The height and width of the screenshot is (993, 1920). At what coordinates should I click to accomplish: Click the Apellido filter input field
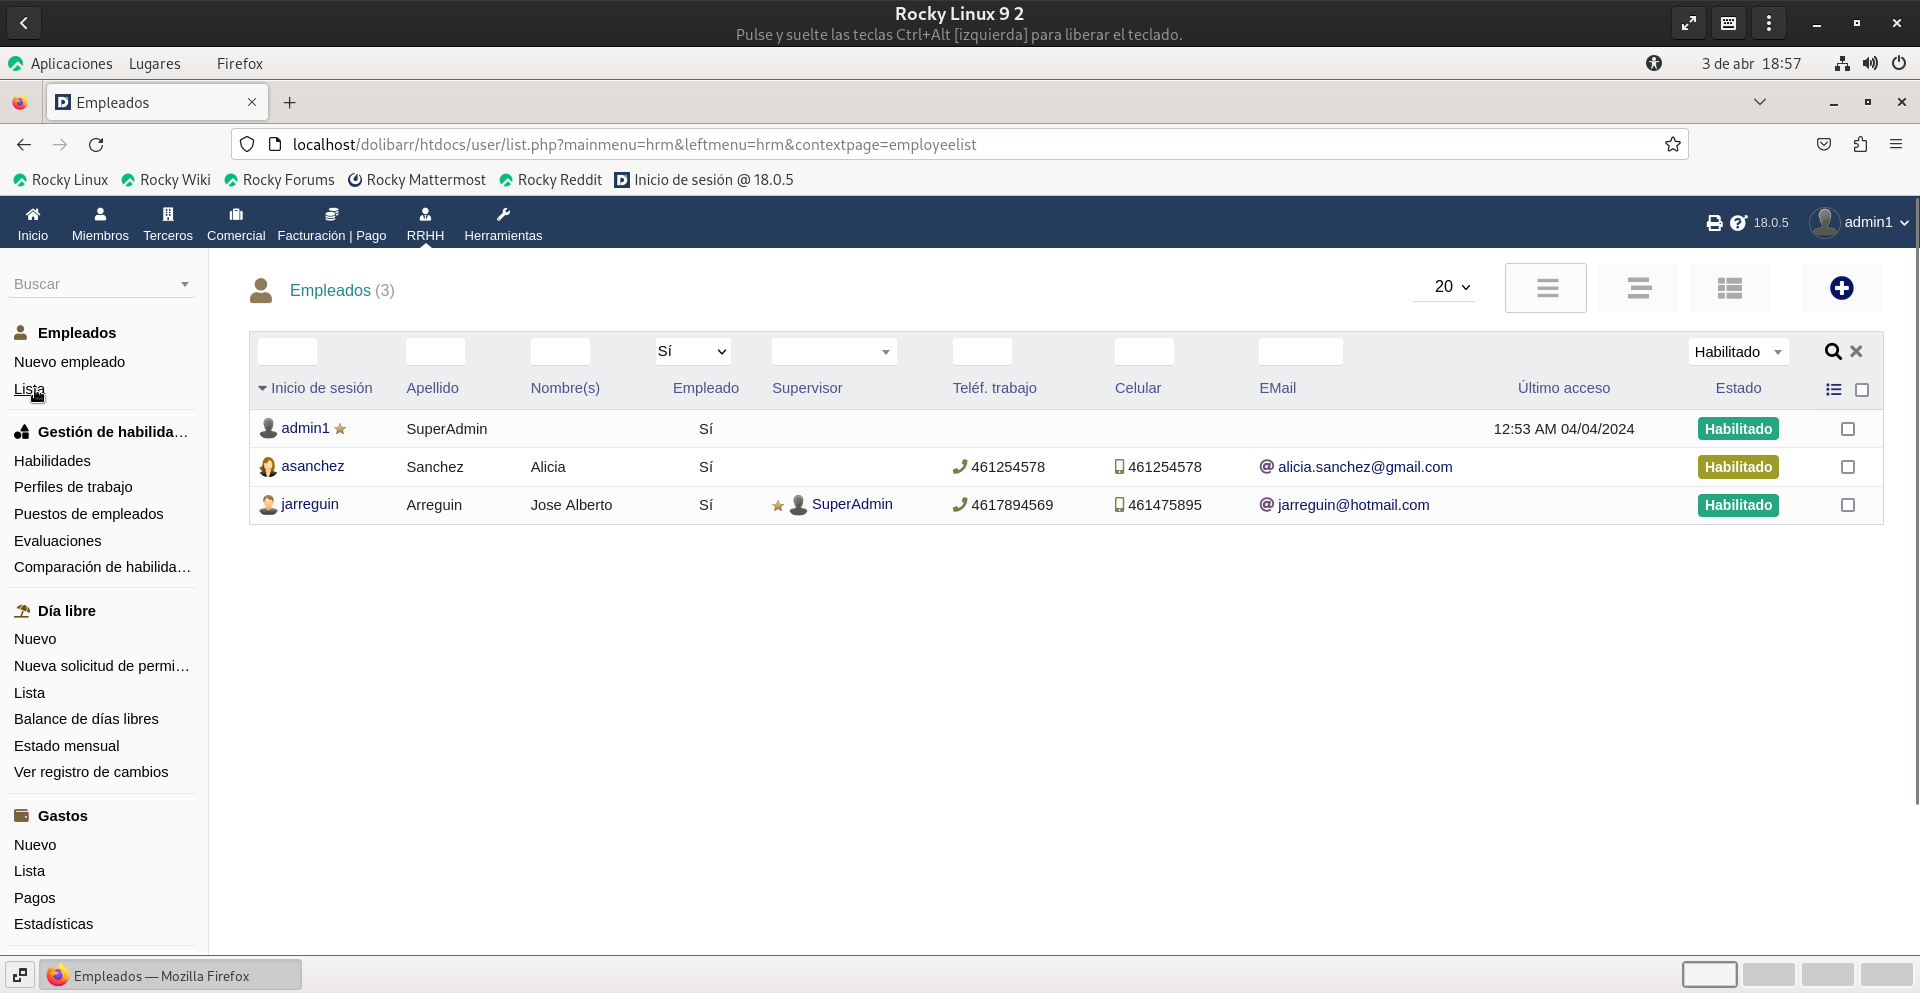pos(435,352)
